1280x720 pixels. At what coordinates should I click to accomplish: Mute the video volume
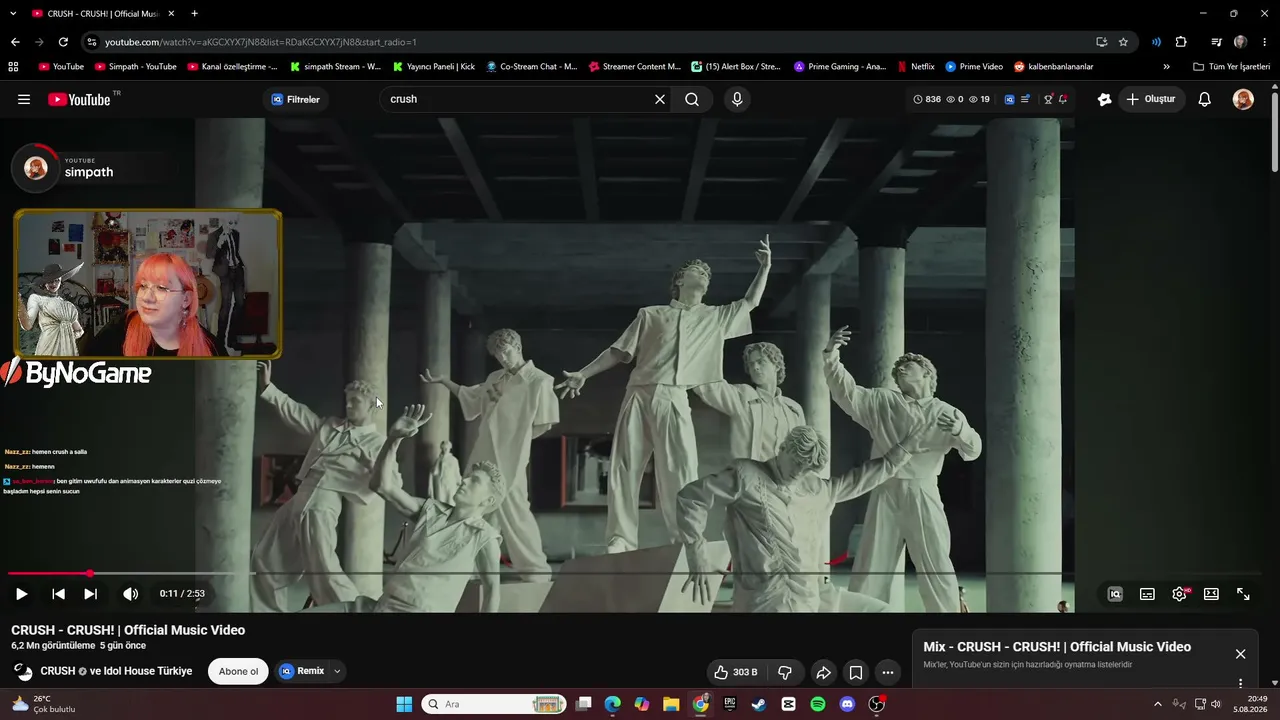tap(130, 594)
